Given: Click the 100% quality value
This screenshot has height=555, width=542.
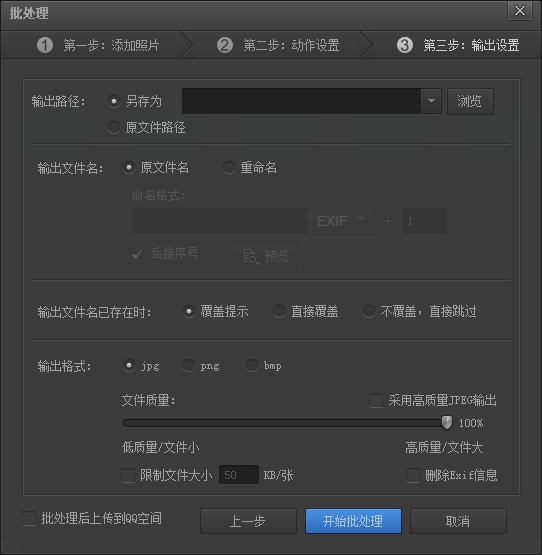Looking at the screenshot, I should (x=471, y=423).
